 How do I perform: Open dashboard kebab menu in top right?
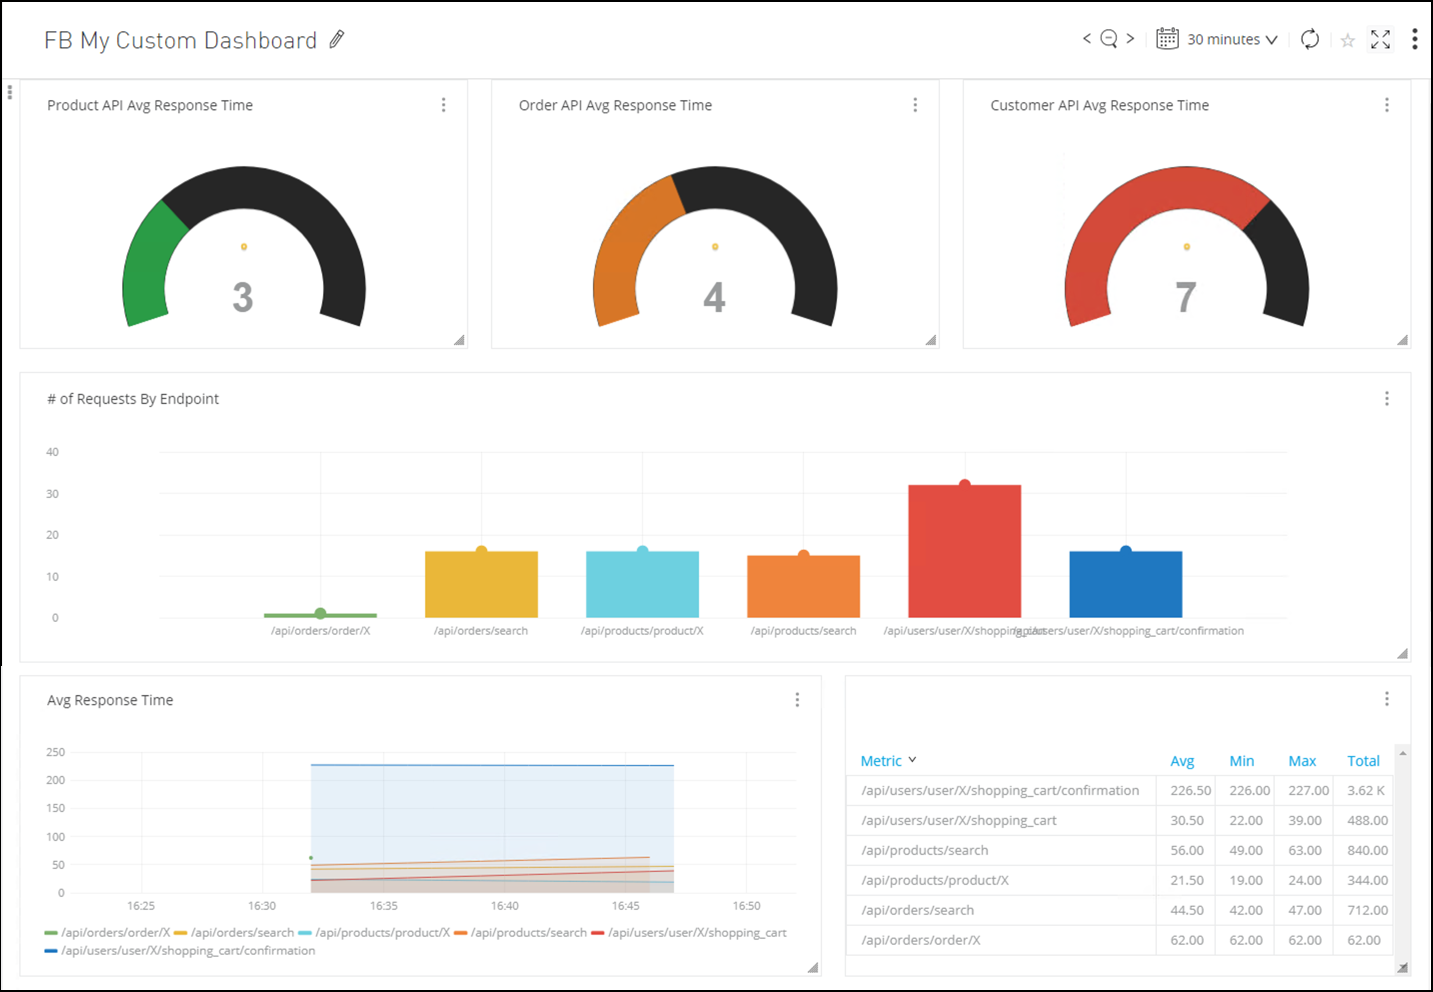click(1414, 39)
